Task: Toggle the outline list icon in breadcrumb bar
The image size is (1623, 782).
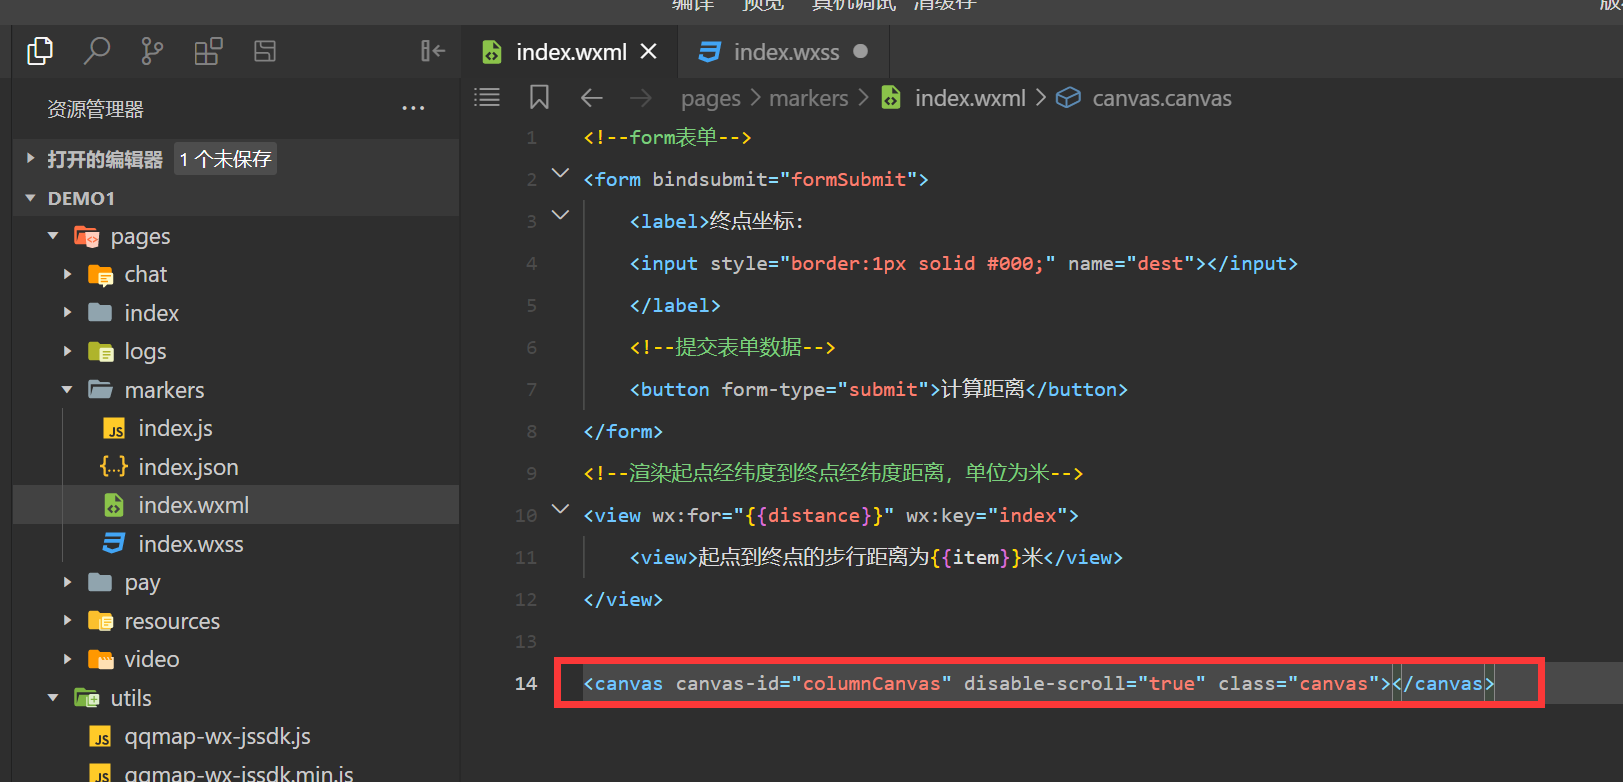Action: coord(487,97)
